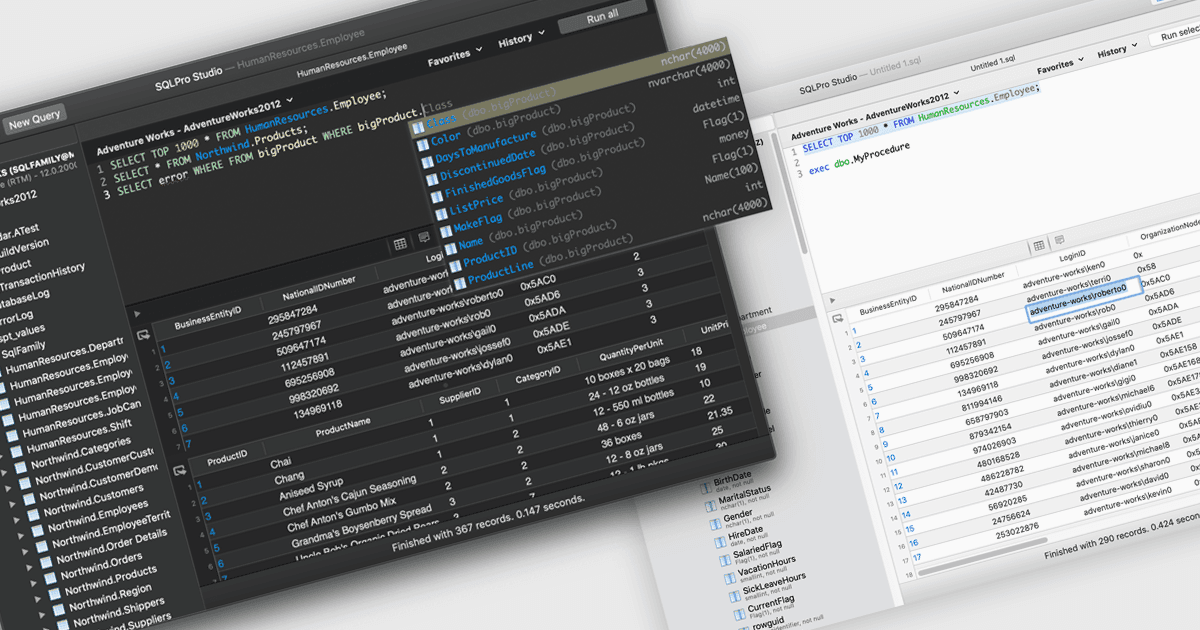Choose FinishedGoodsFlag icon in autocomplete list
1200x630 pixels.
click(436, 199)
